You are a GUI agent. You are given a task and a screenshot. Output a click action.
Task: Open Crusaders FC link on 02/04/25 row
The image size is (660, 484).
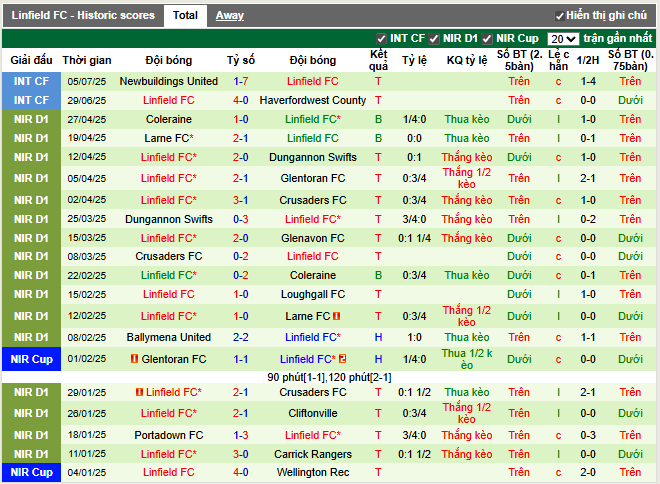[313, 200]
